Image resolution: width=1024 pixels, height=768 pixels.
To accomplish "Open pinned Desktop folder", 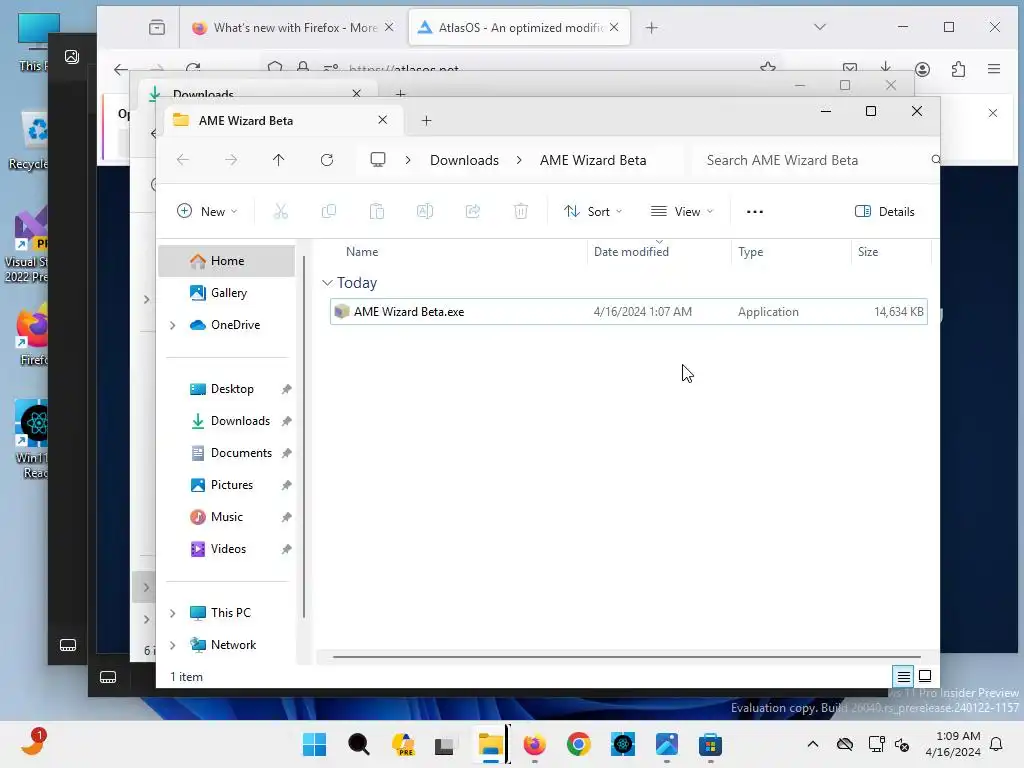I will click(227, 389).
